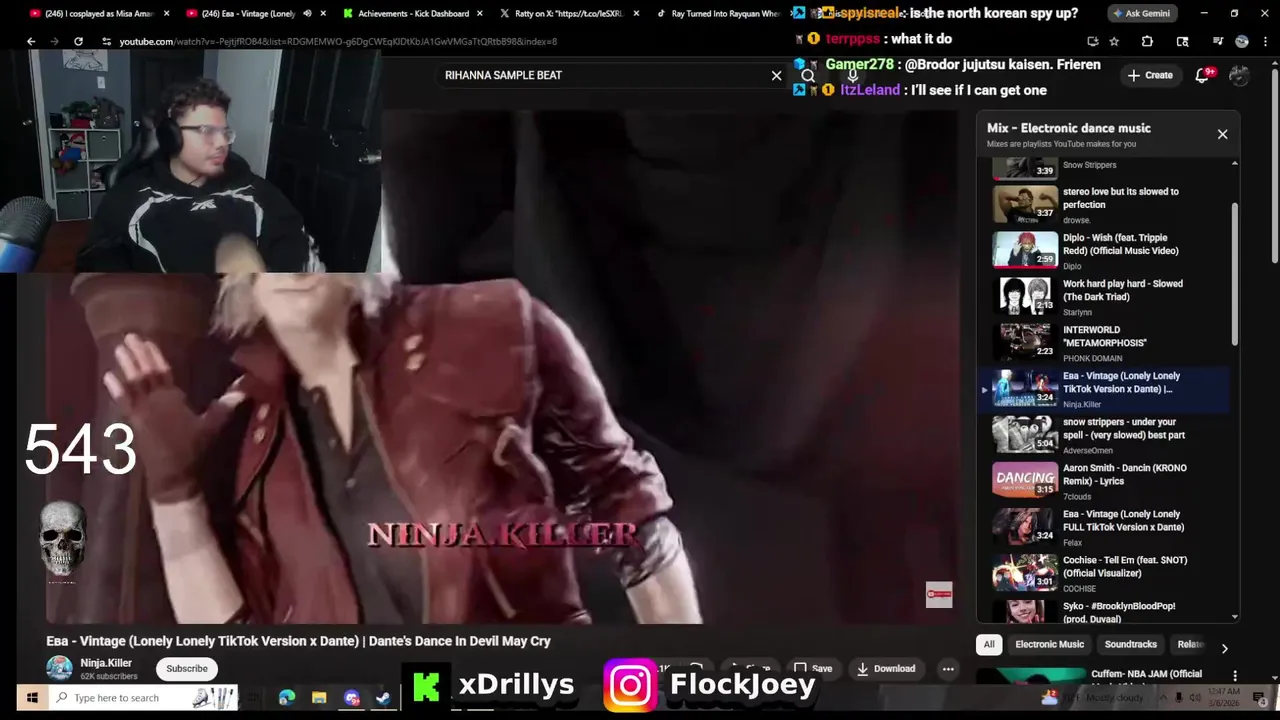This screenshot has height=720, width=1280.
Task: Go forward one page in browser
Action: pos(54,41)
